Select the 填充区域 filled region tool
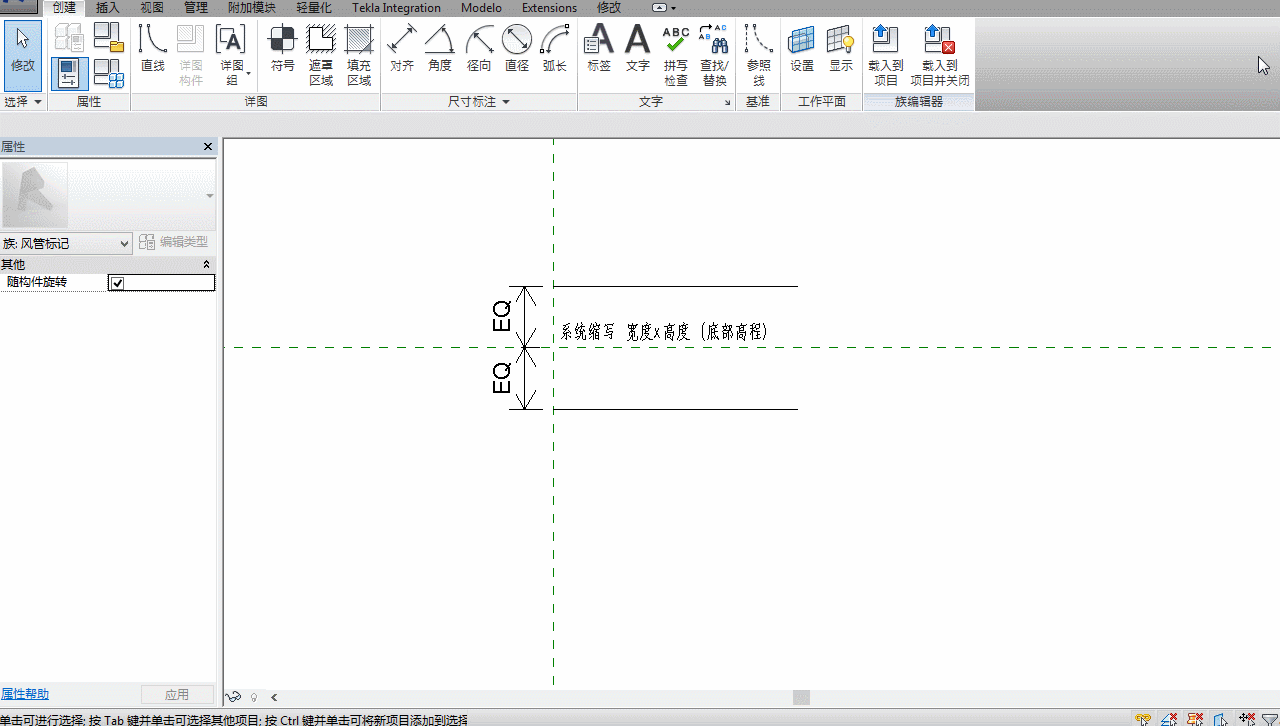 click(359, 56)
